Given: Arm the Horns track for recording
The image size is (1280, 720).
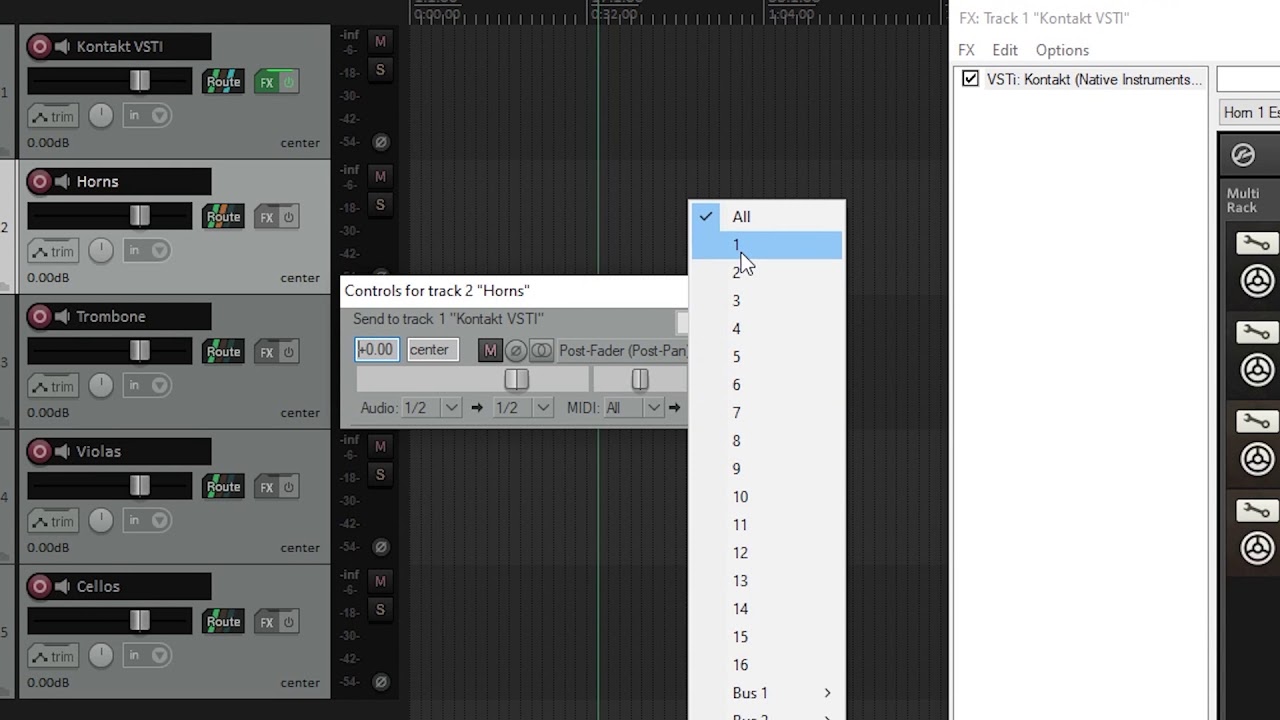Looking at the screenshot, I should 40,181.
